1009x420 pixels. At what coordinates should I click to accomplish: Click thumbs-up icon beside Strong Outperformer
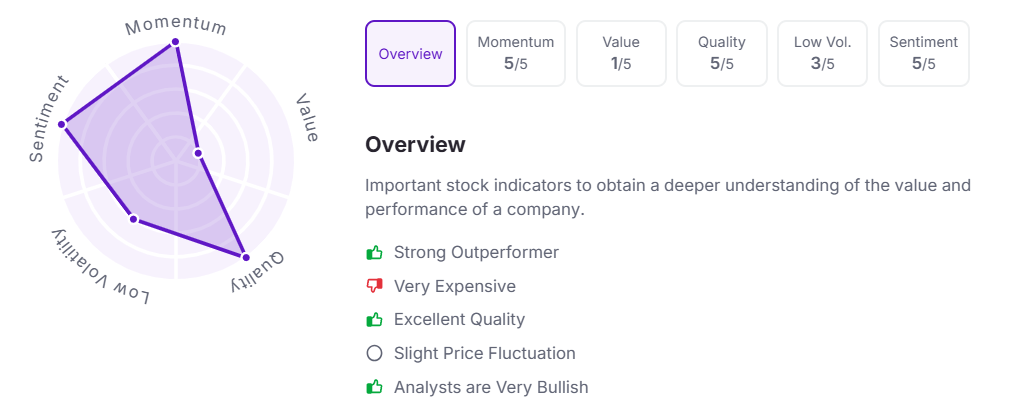[x=375, y=252]
